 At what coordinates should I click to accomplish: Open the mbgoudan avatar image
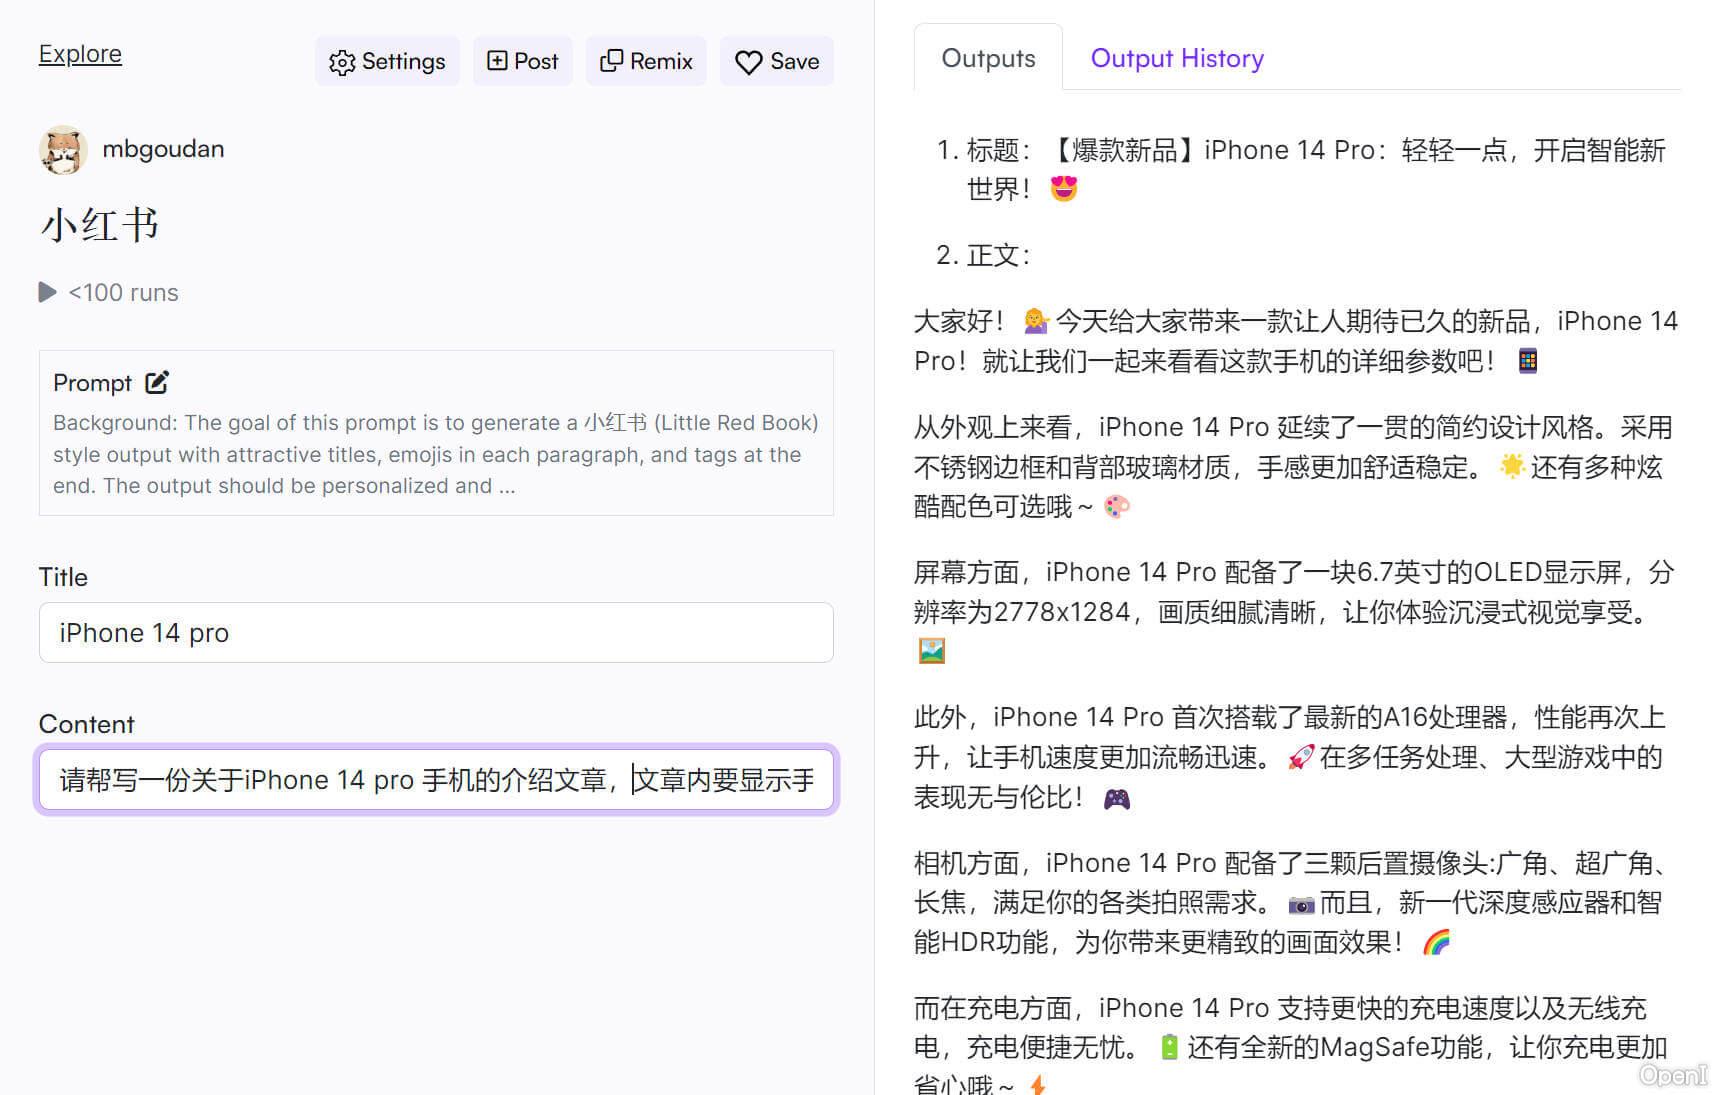click(63, 150)
